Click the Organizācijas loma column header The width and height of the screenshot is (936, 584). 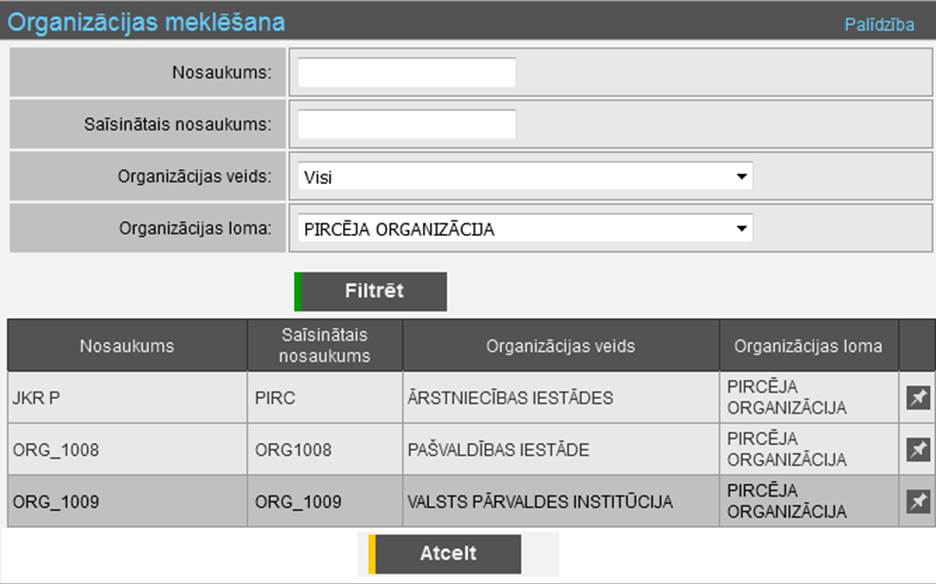pos(808,346)
